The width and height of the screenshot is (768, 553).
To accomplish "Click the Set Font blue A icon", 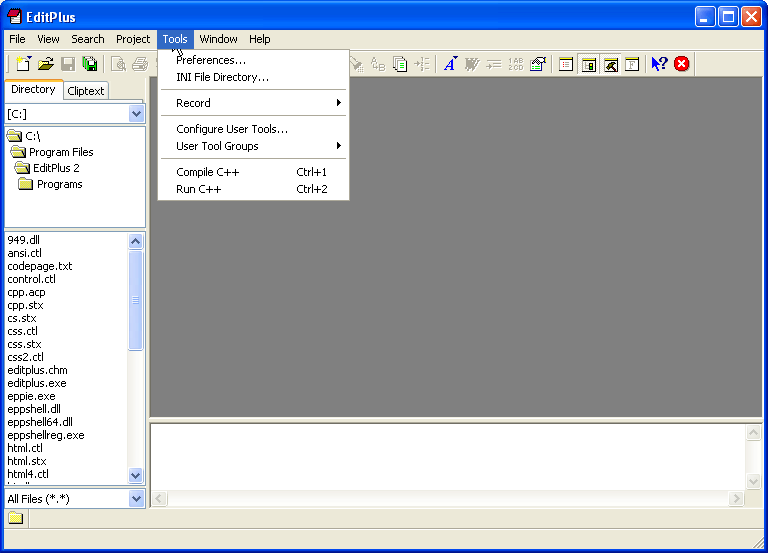I will pos(450,64).
